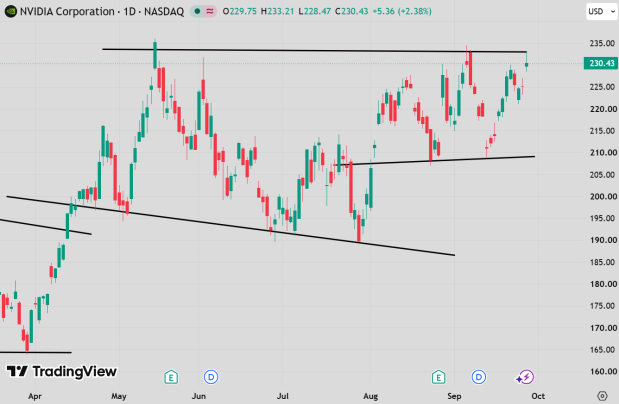
Task: Click the 195.00 price axis label
Action: point(602,218)
